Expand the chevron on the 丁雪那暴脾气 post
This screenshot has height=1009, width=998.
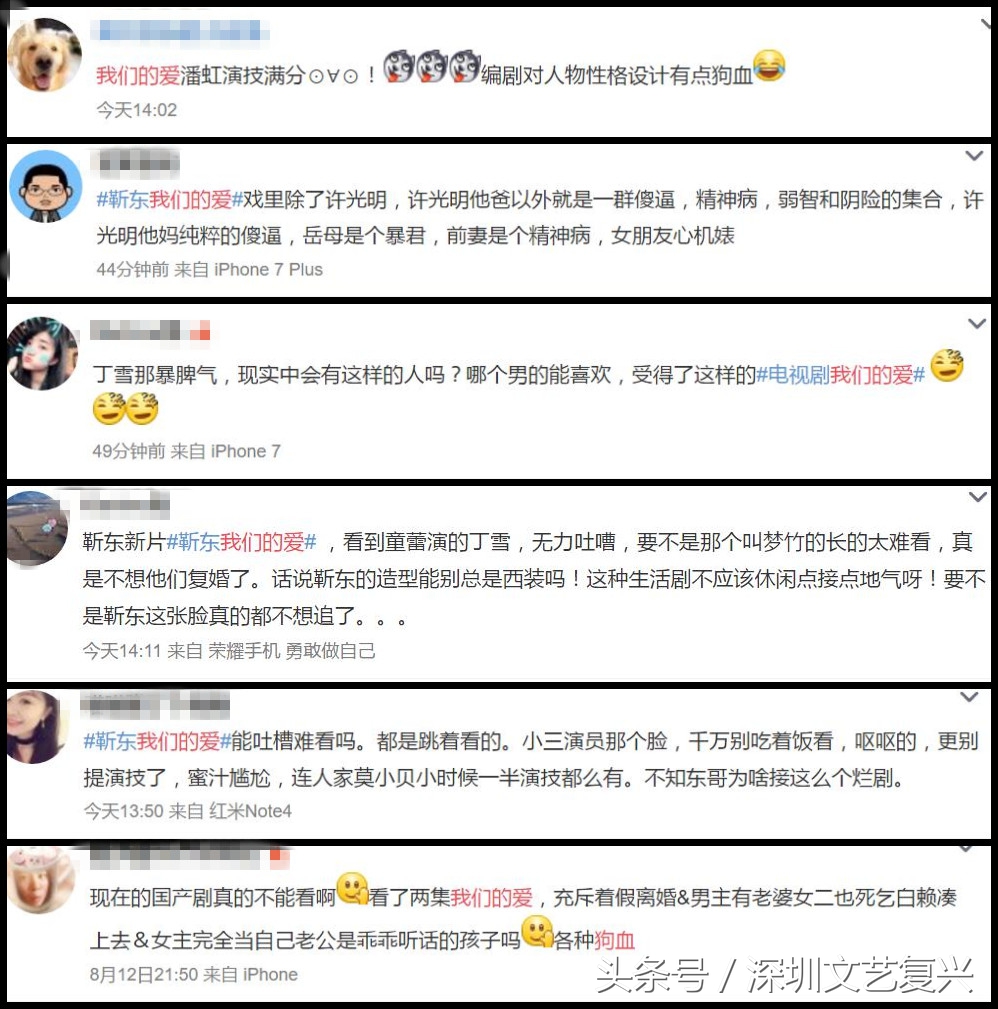click(977, 324)
